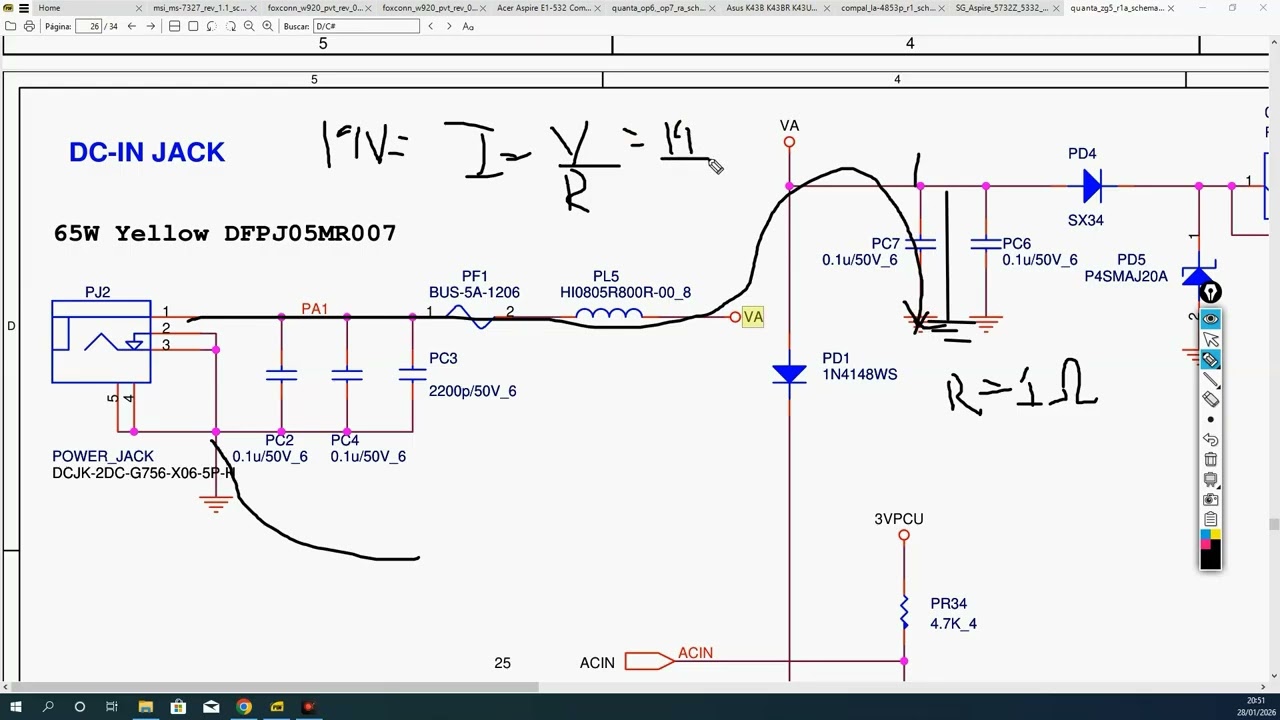Click the black current color swatch
The width and height of the screenshot is (1280, 720).
(1210, 558)
